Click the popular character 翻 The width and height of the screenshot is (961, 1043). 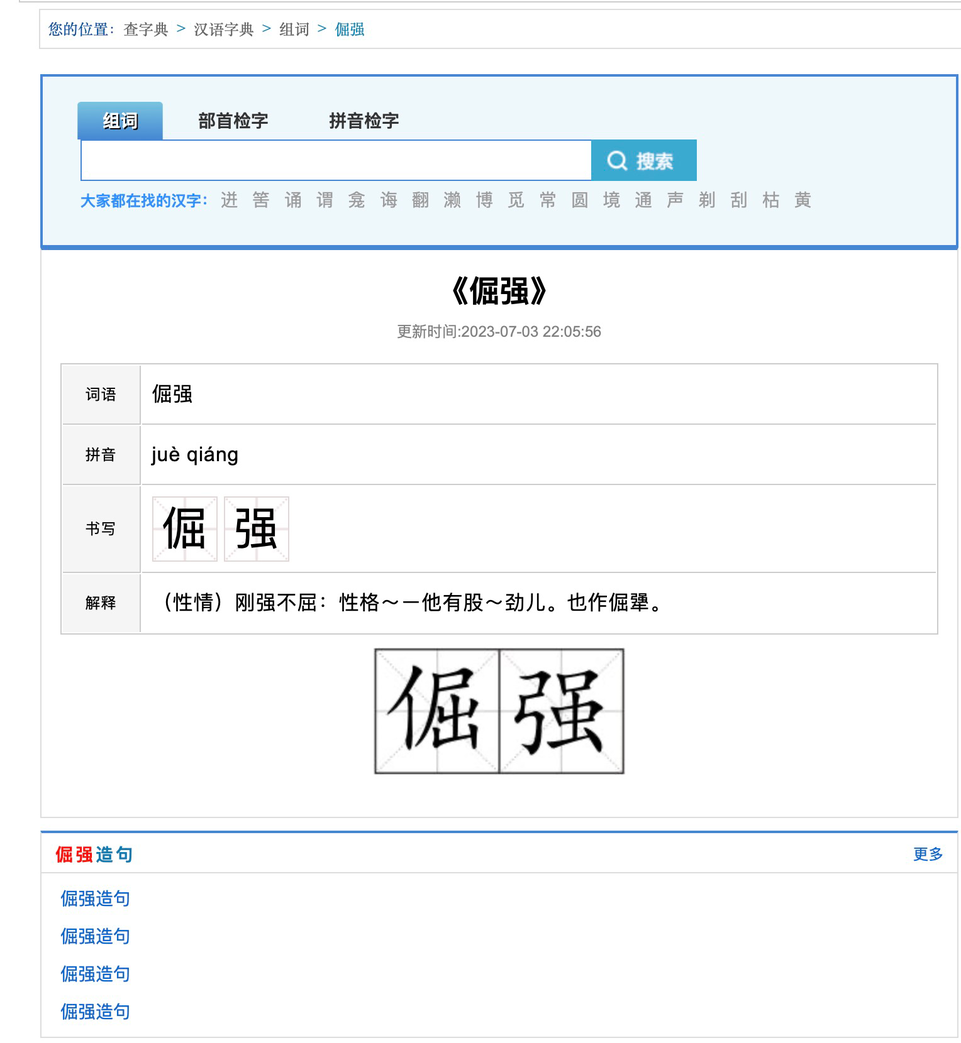(x=419, y=200)
